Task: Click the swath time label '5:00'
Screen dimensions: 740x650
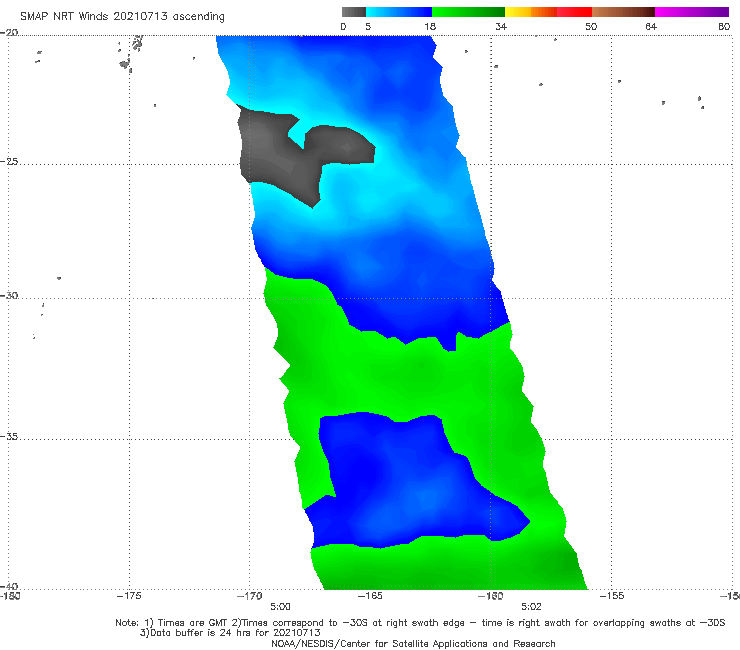Action: coord(280,607)
